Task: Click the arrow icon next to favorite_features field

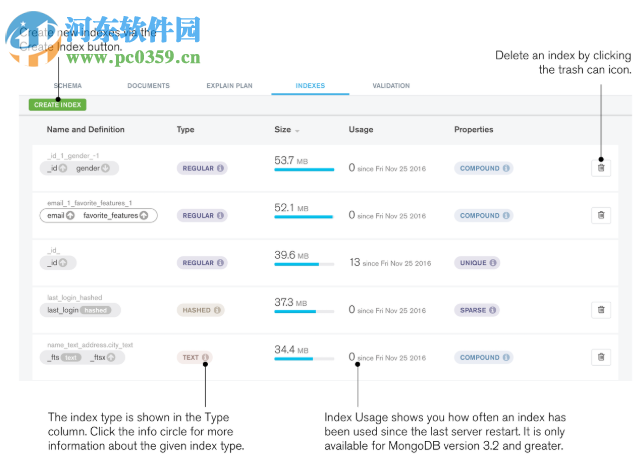Action: [144, 215]
